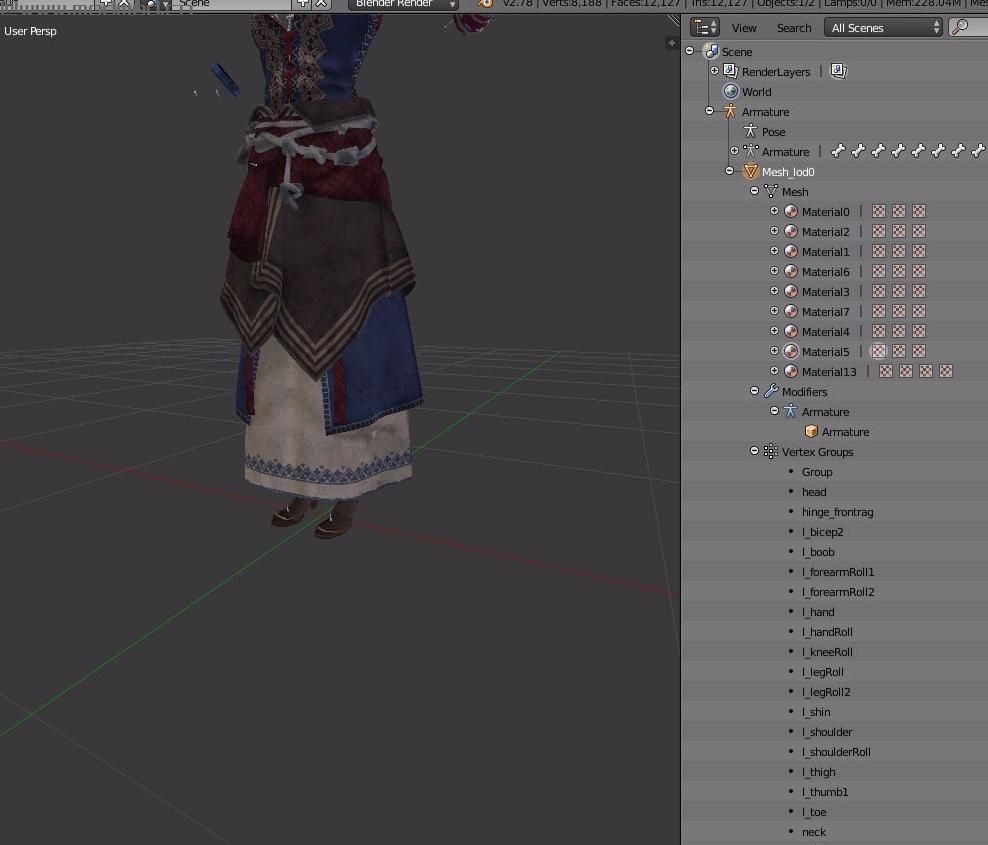Click the render layer icon after RenderLayers separator
The width and height of the screenshot is (988, 845).
tap(838, 71)
